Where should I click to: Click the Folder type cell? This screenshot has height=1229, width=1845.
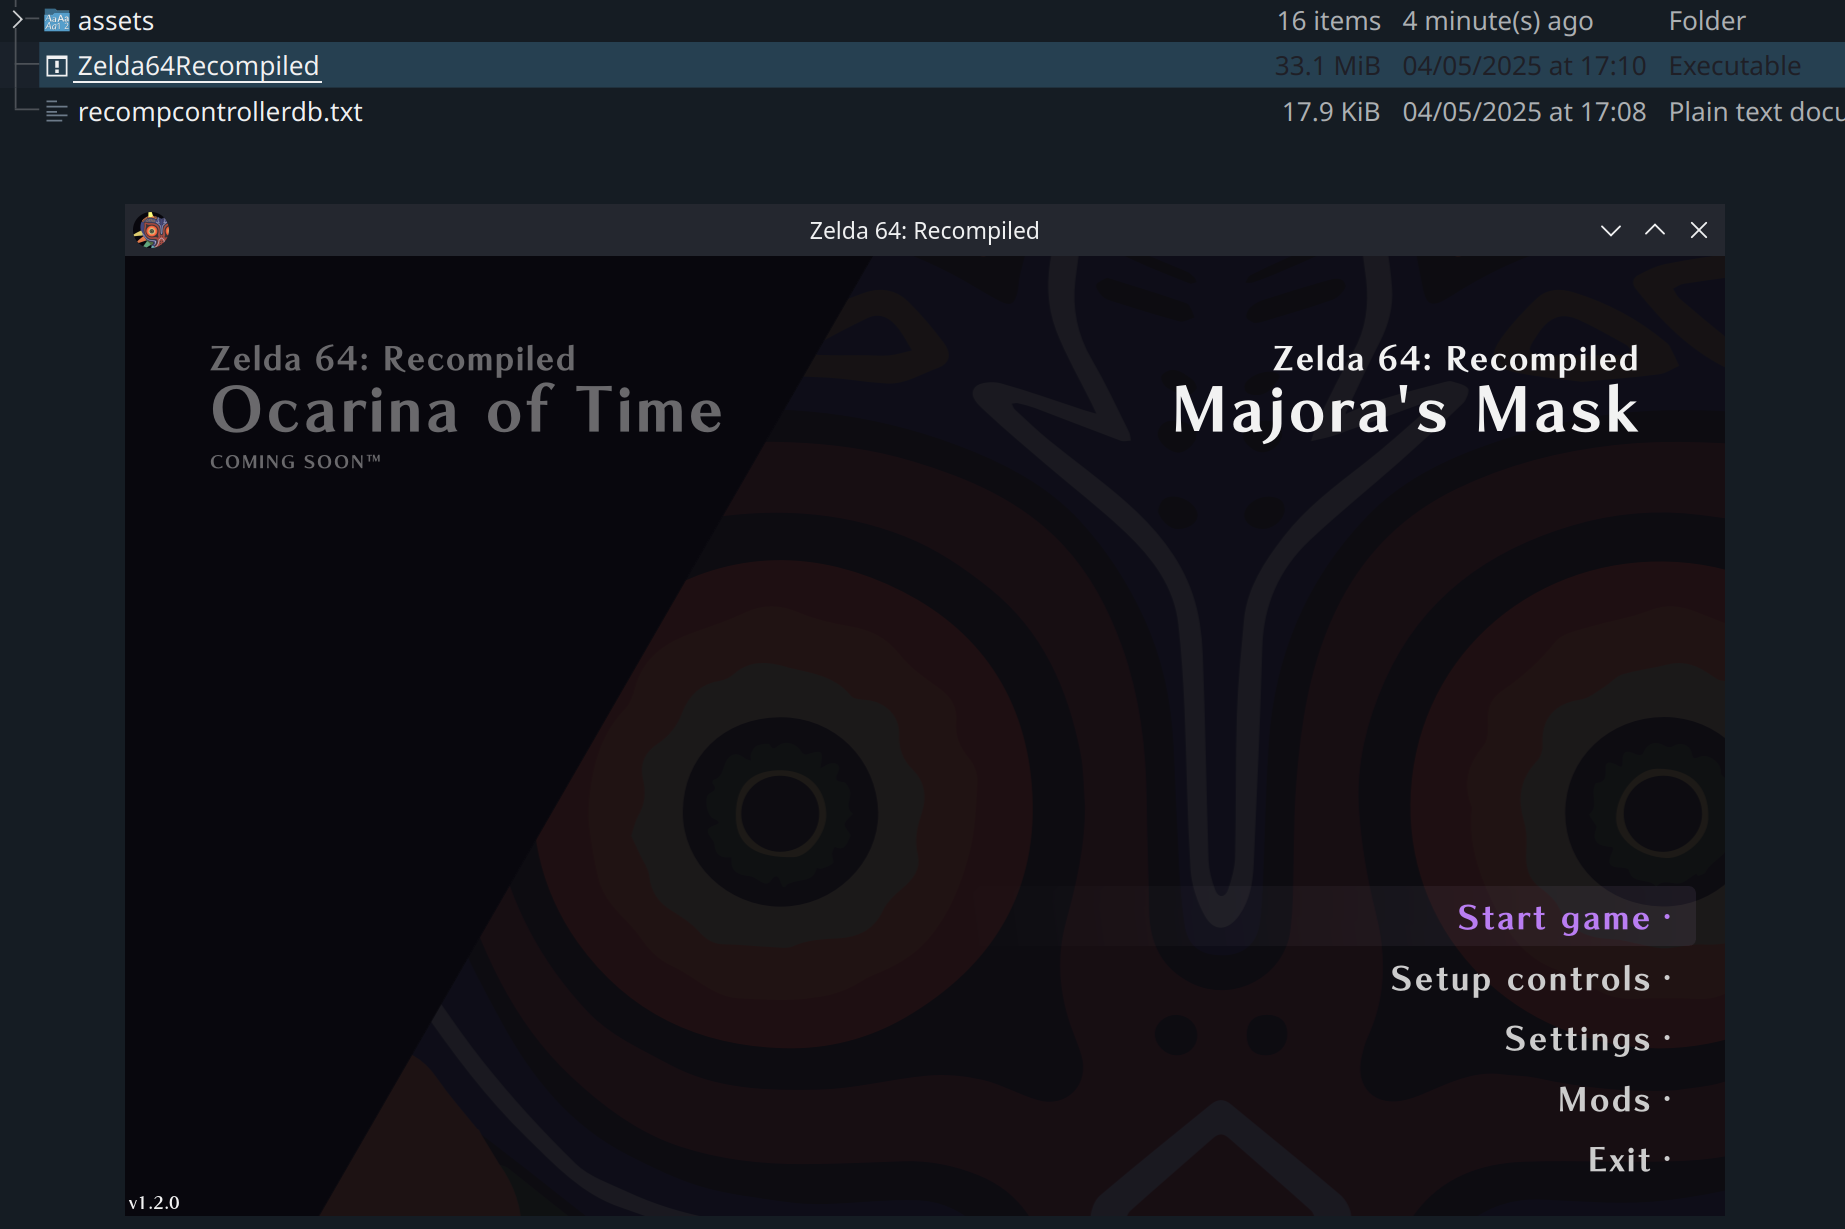(x=1707, y=20)
